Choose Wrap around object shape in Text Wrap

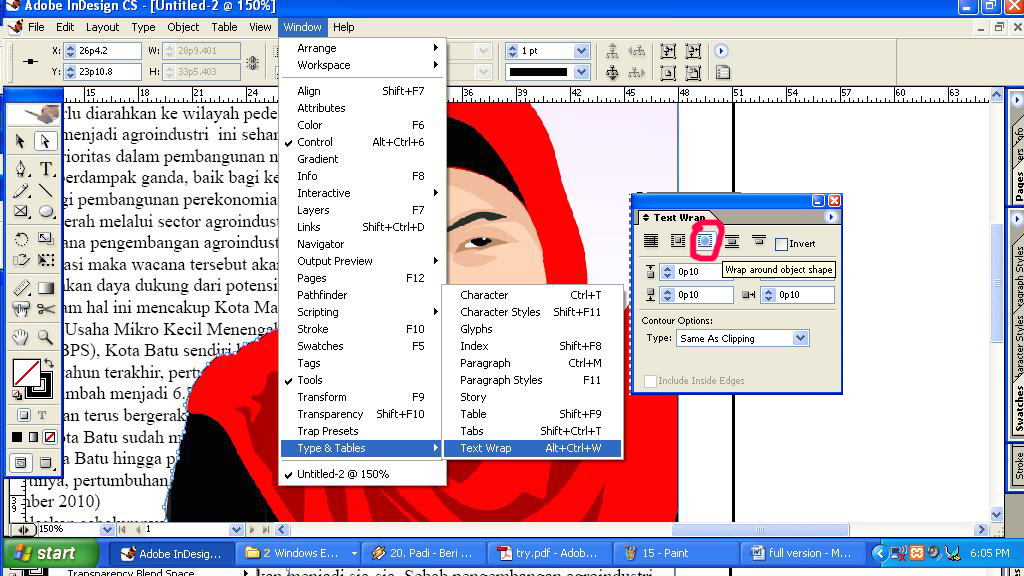704,241
